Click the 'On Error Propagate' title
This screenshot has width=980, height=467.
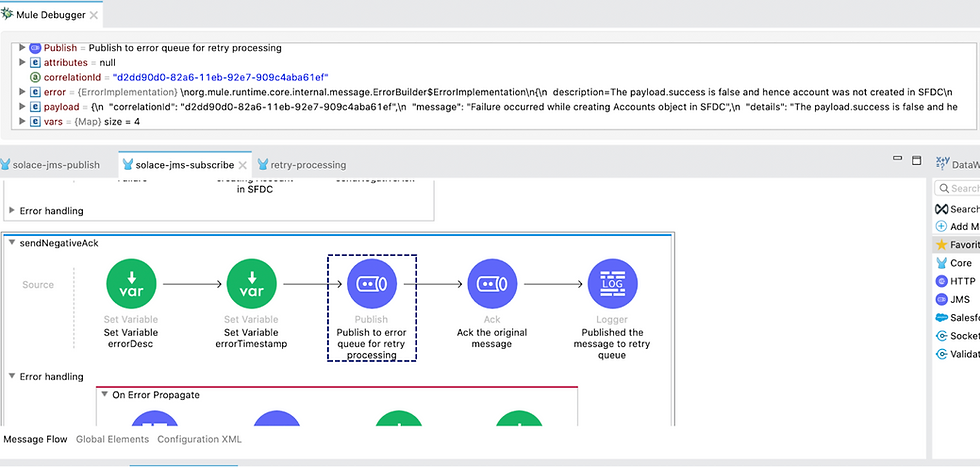tap(156, 395)
